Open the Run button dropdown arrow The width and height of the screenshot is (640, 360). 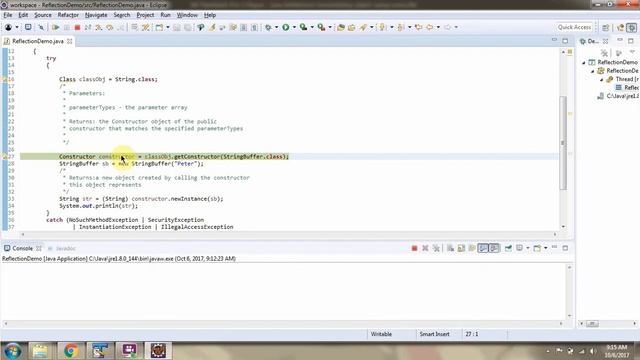(x=294, y=27)
